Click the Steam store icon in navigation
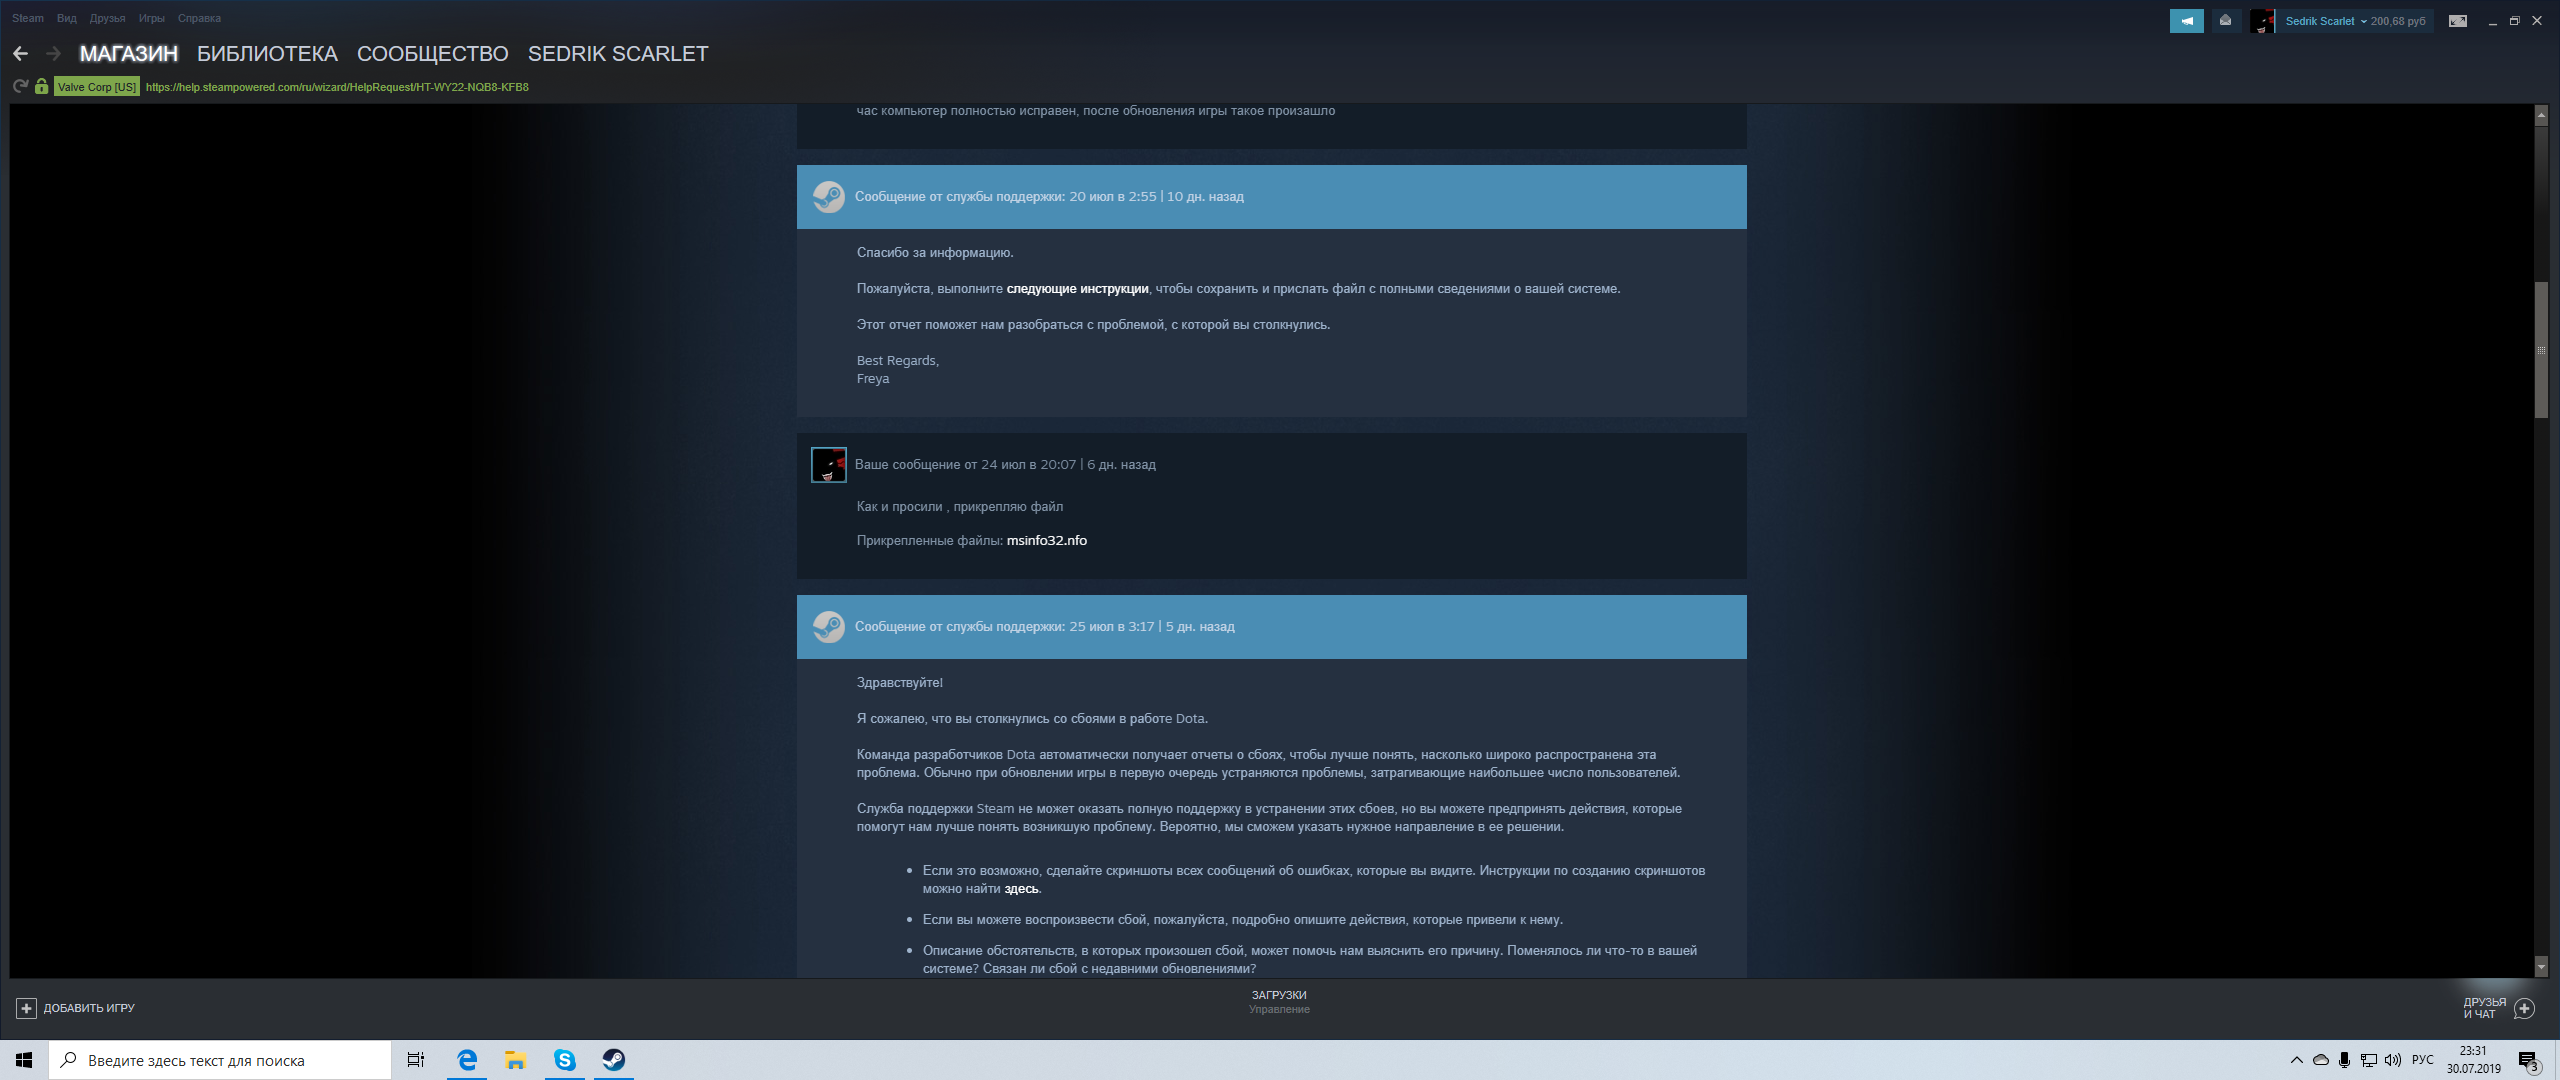Screen dimensions: 2560x1080 [129, 52]
